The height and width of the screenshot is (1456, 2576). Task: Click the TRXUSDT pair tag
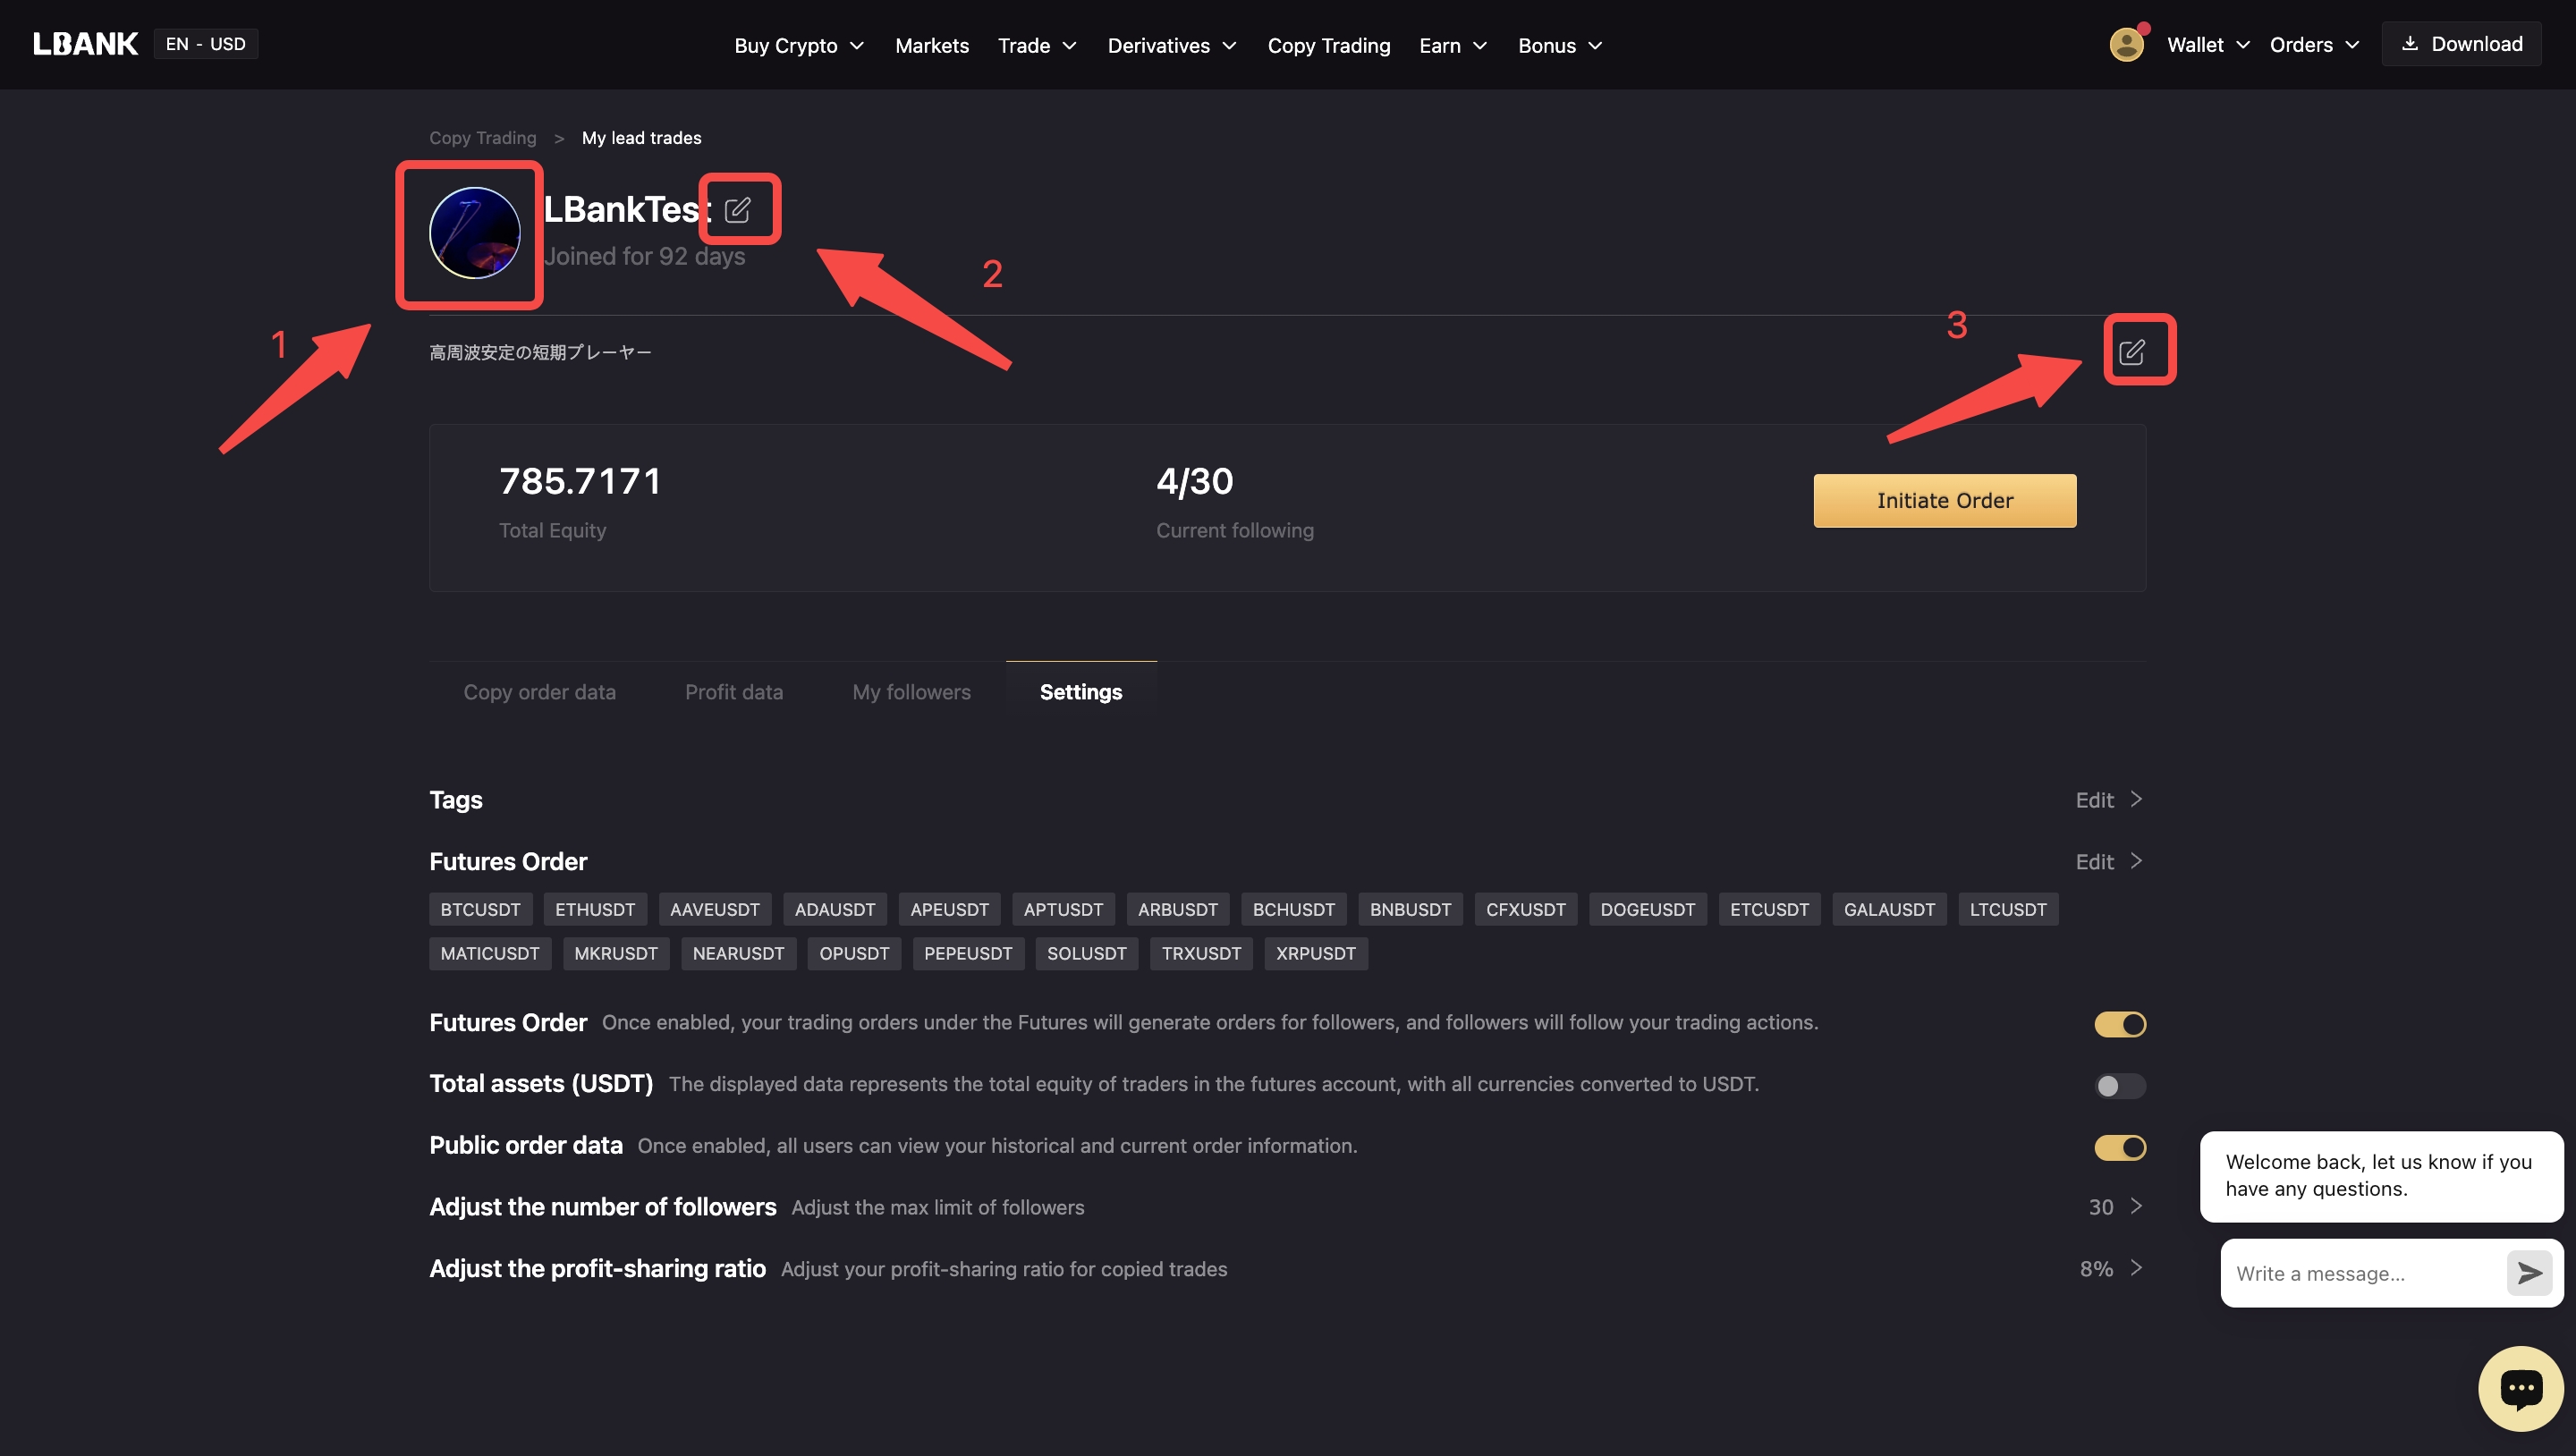point(1201,954)
